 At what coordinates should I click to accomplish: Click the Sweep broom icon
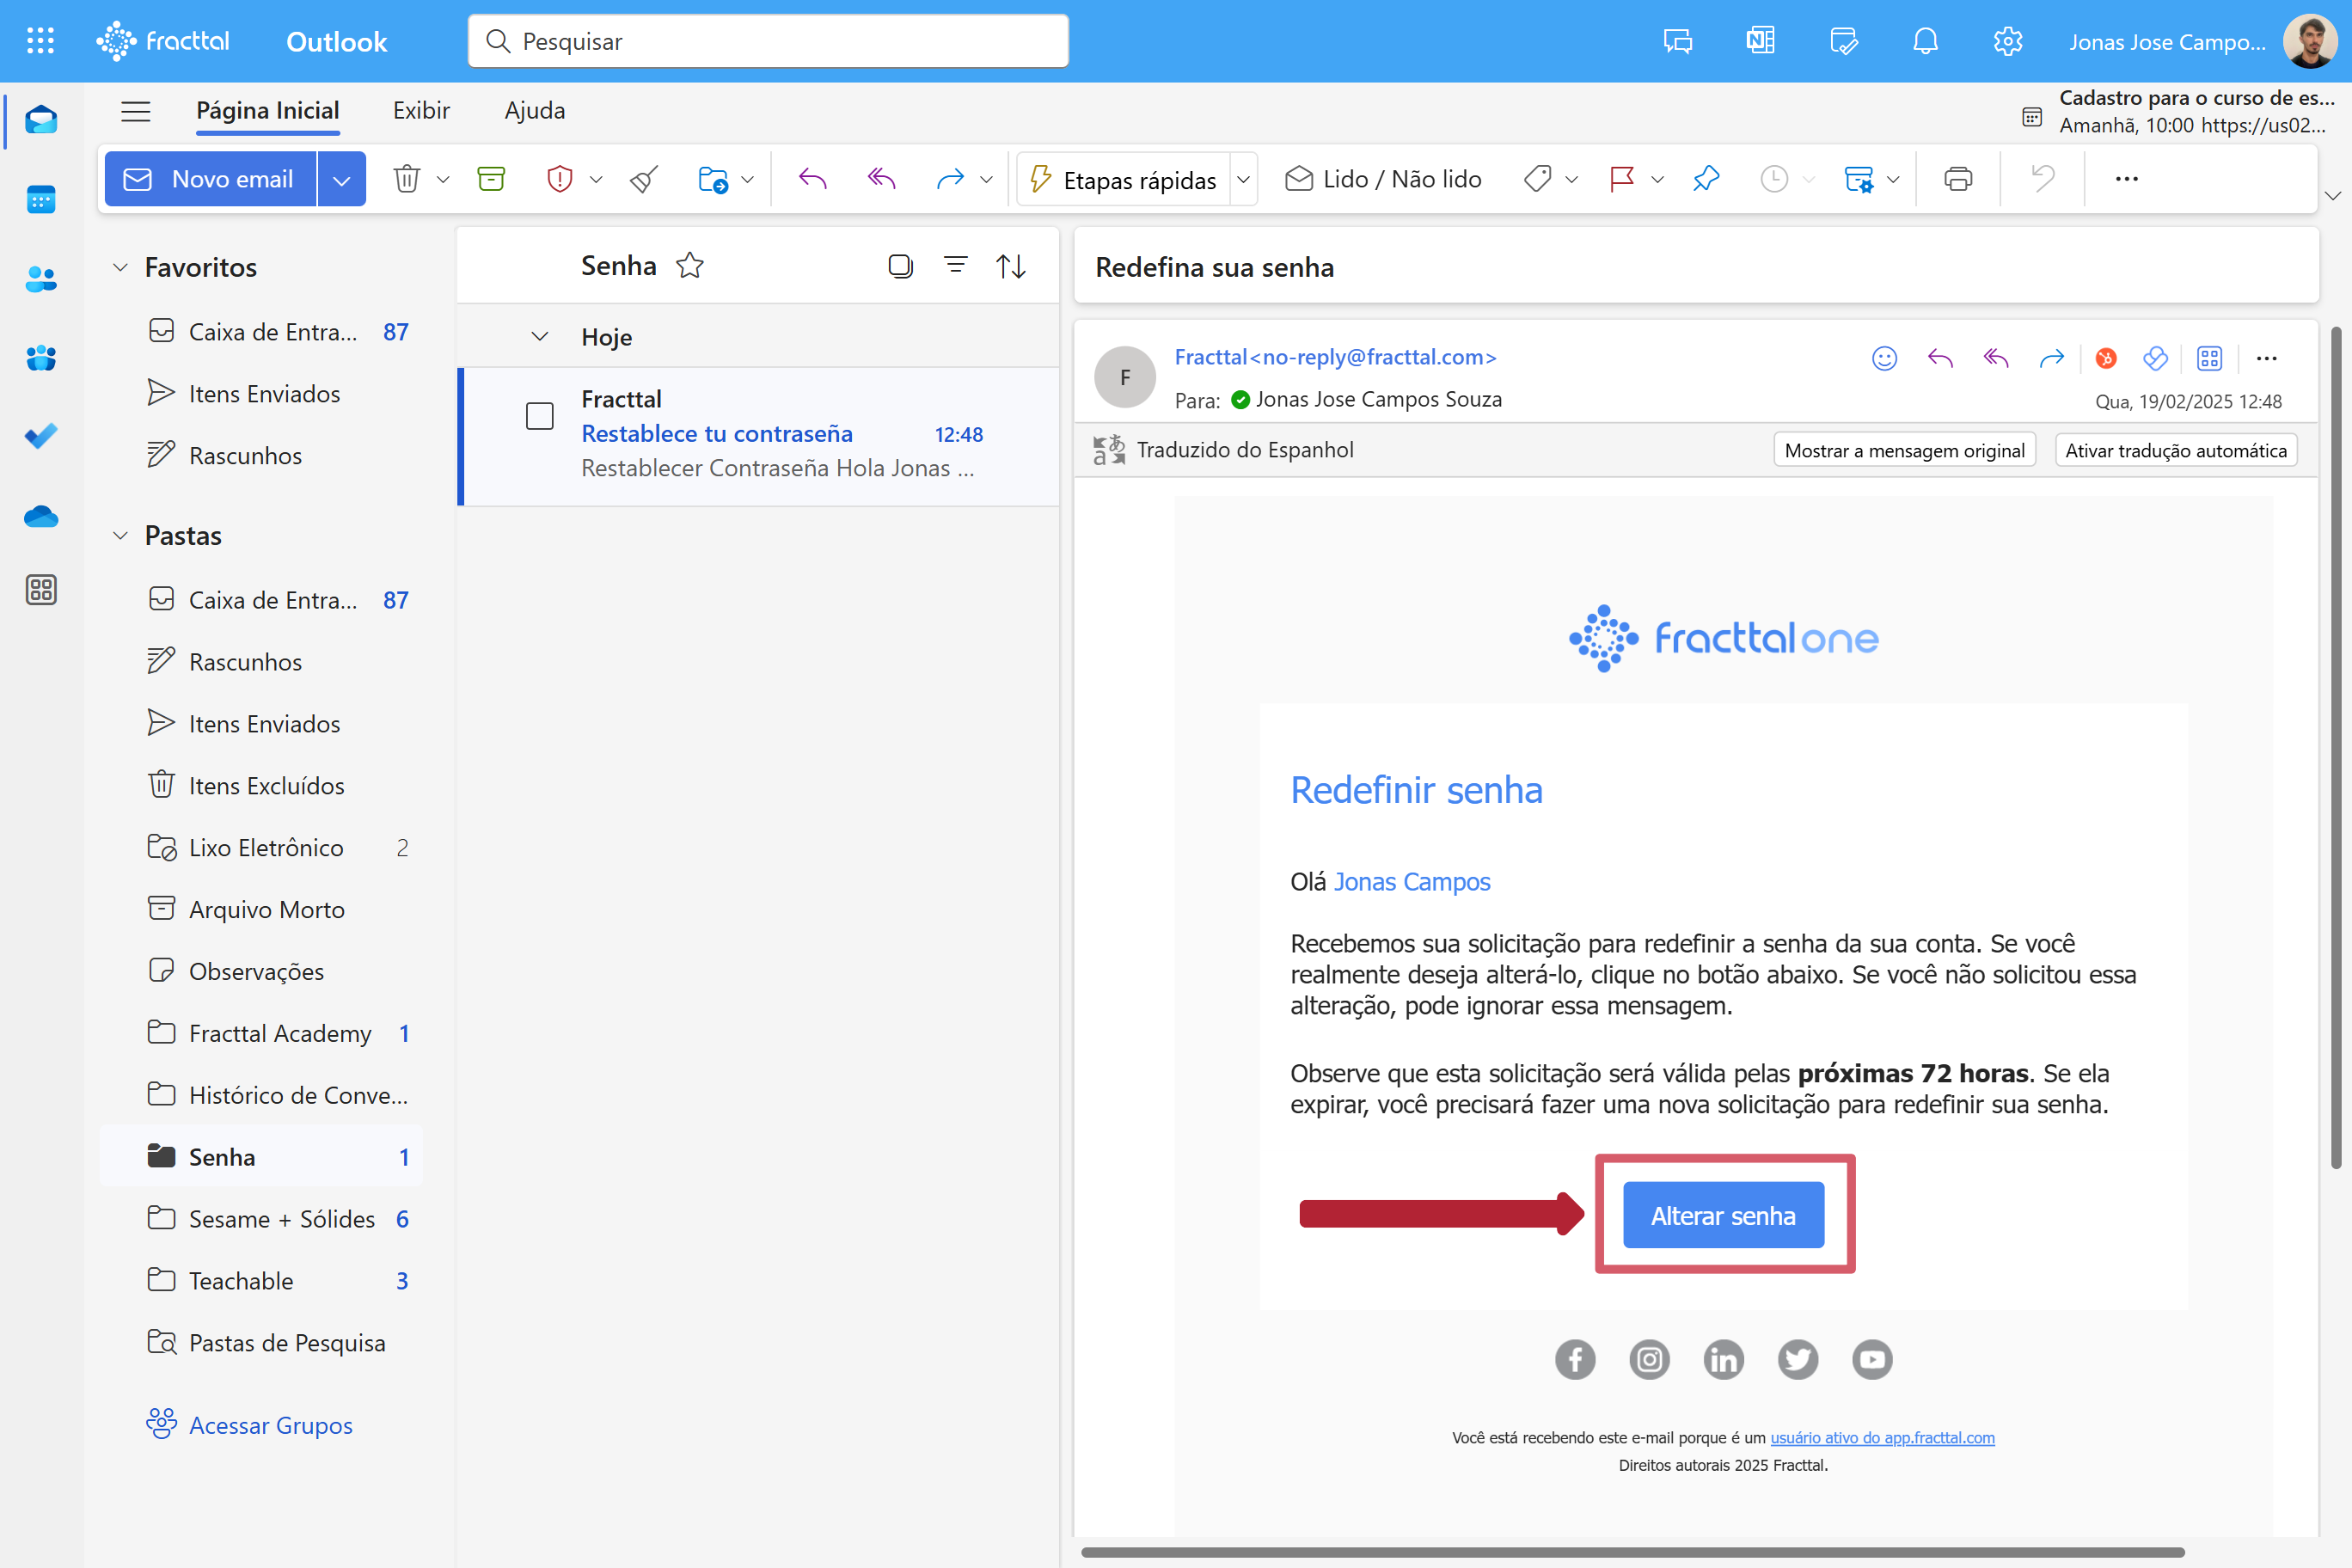pyautogui.click(x=645, y=179)
